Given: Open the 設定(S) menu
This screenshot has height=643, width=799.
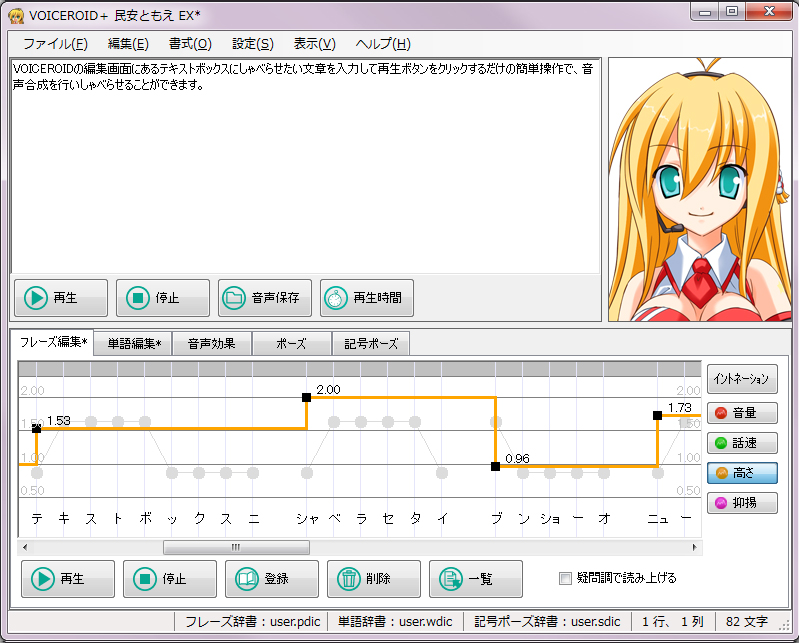Looking at the screenshot, I should click(253, 44).
